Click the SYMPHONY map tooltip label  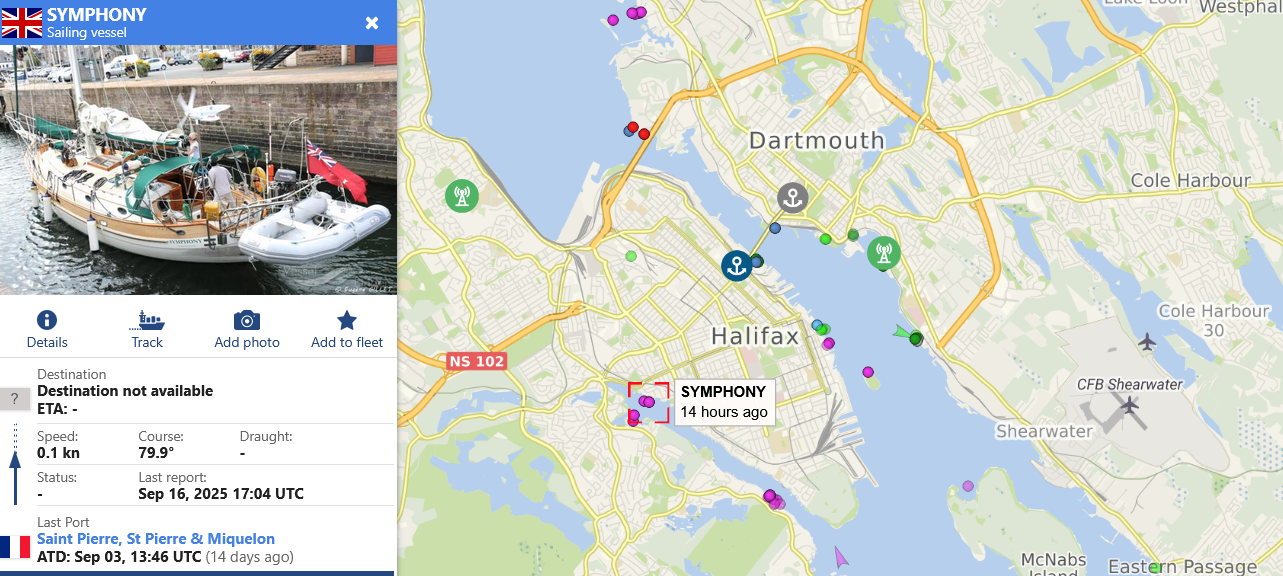click(x=724, y=402)
